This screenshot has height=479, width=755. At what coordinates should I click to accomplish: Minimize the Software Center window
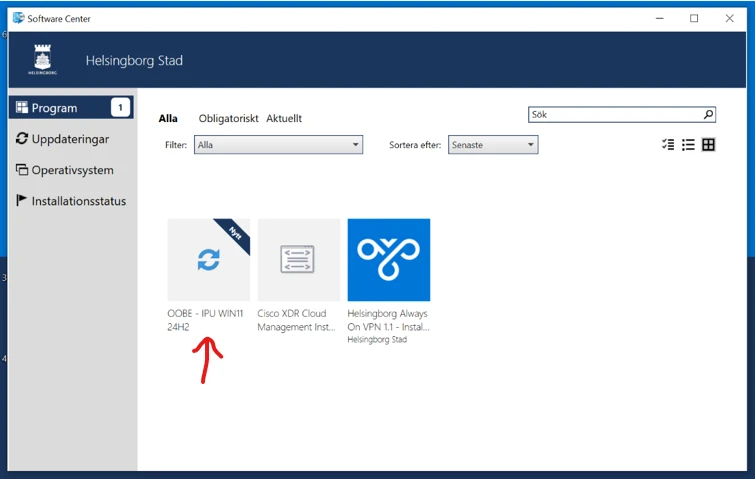tap(660, 18)
